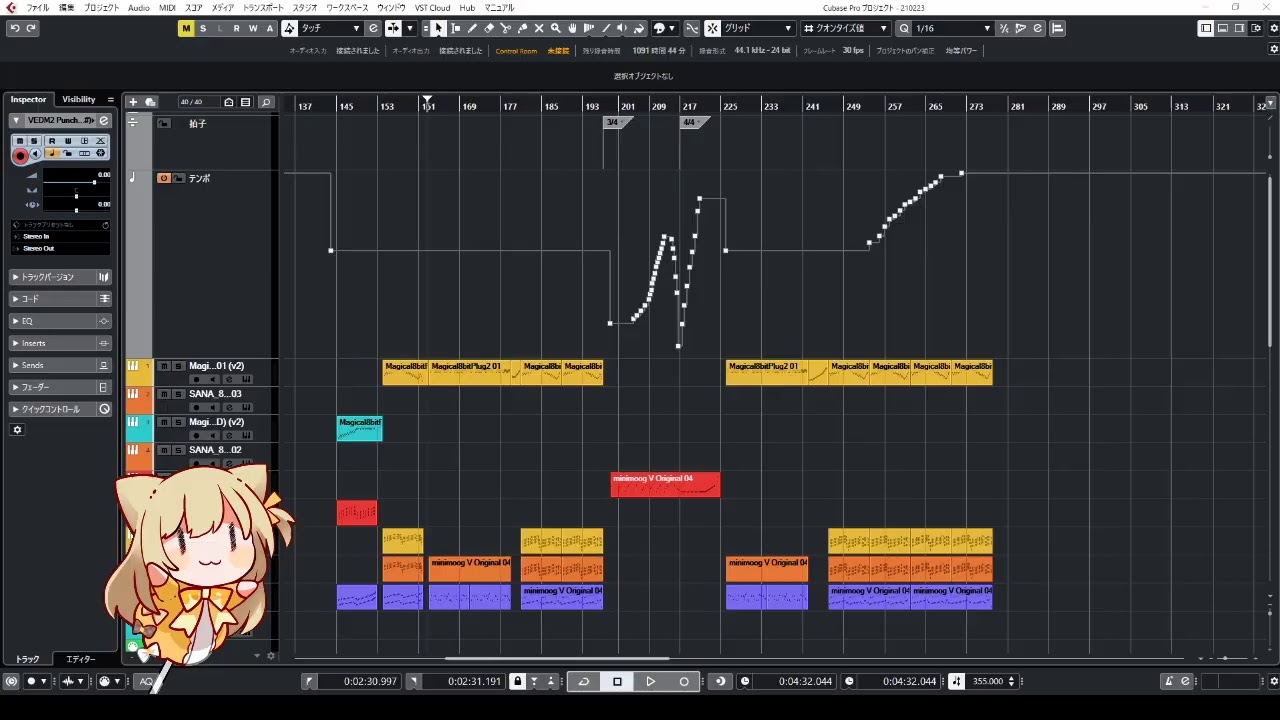Toggle the AQ auto-quantize button
The image size is (1280, 720).
(x=146, y=681)
